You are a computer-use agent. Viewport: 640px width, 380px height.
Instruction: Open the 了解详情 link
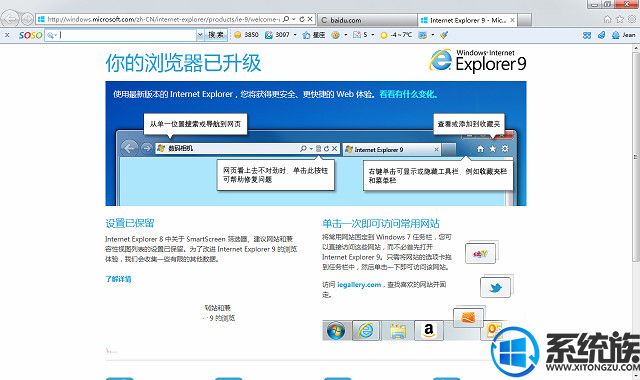118,279
